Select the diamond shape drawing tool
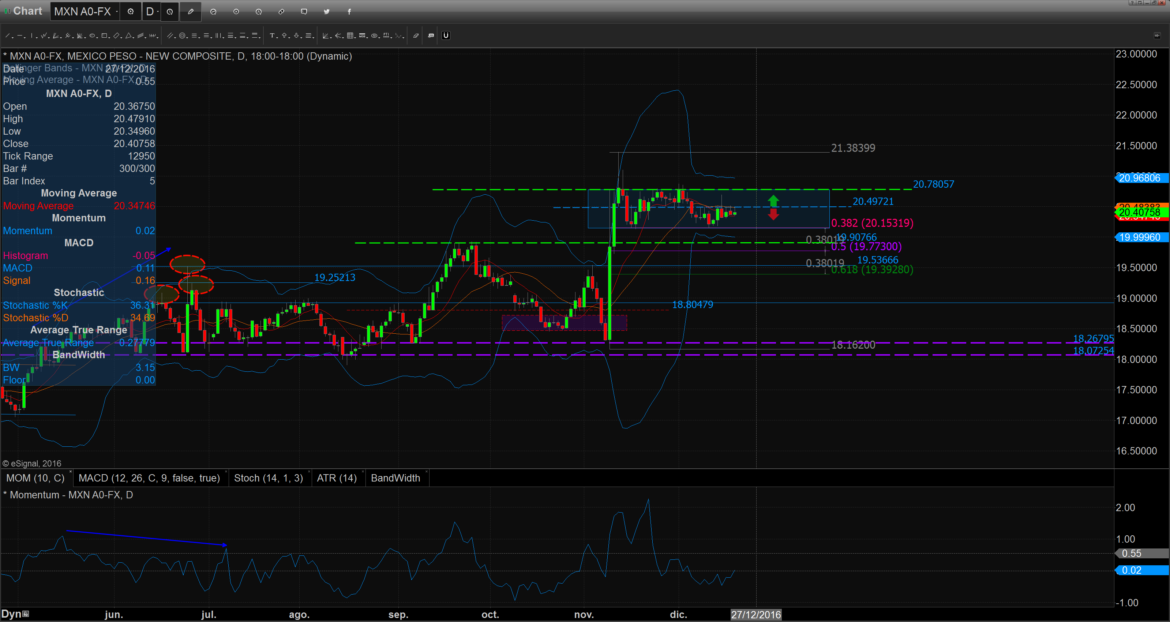Viewport: 1170px width, 622px height. 116,35
